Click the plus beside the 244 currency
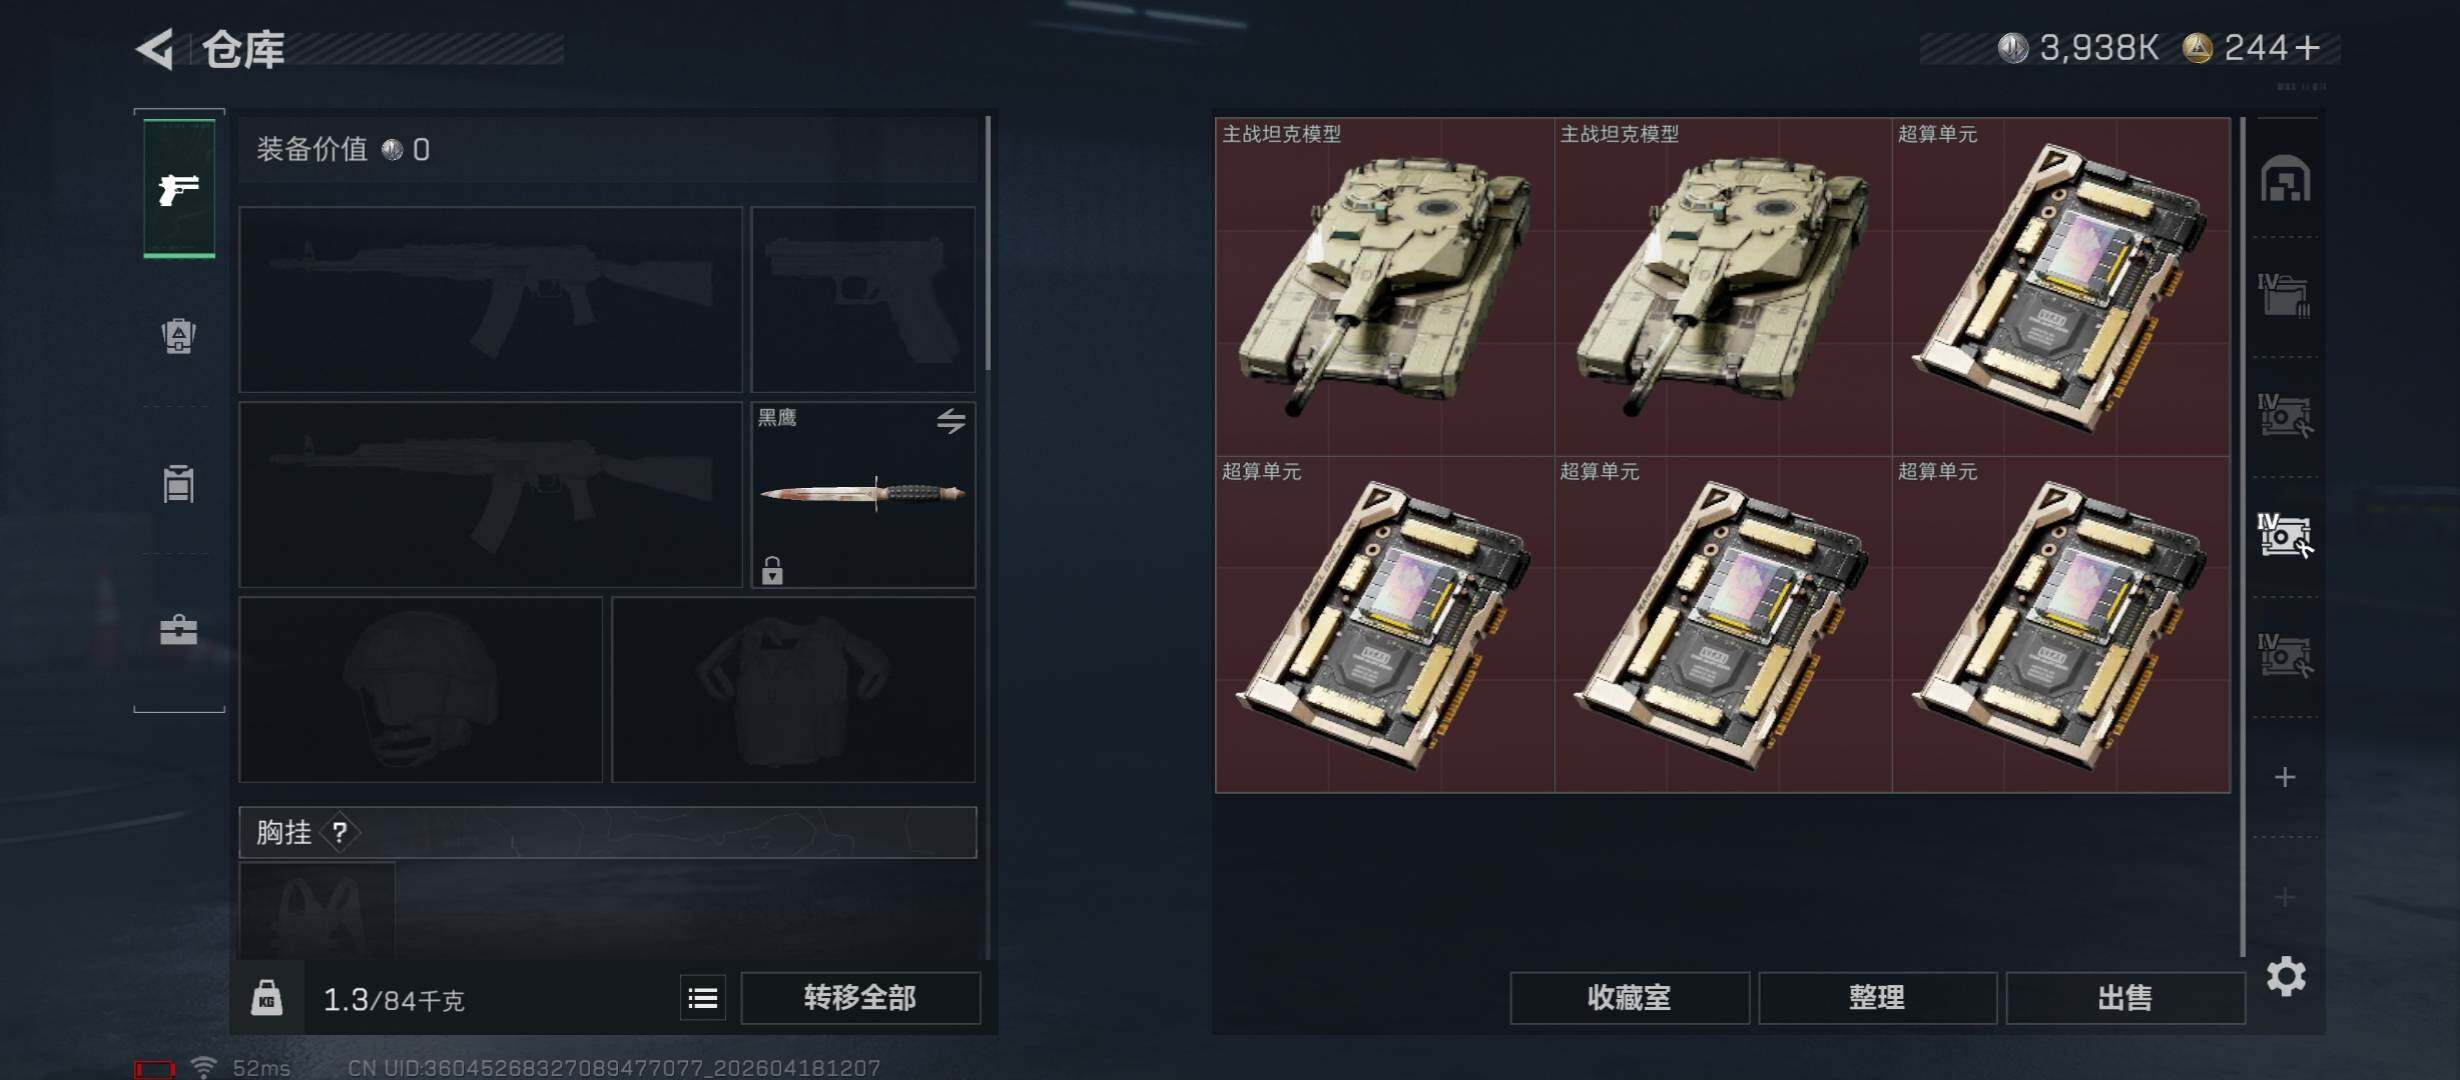2460x1080 pixels. click(2307, 48)
